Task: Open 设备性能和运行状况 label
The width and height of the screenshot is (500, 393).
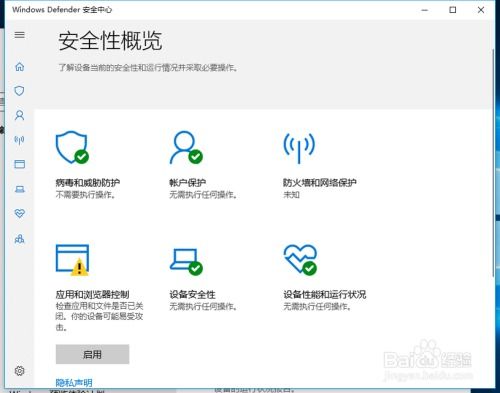Action: click(x=325, y=294)
